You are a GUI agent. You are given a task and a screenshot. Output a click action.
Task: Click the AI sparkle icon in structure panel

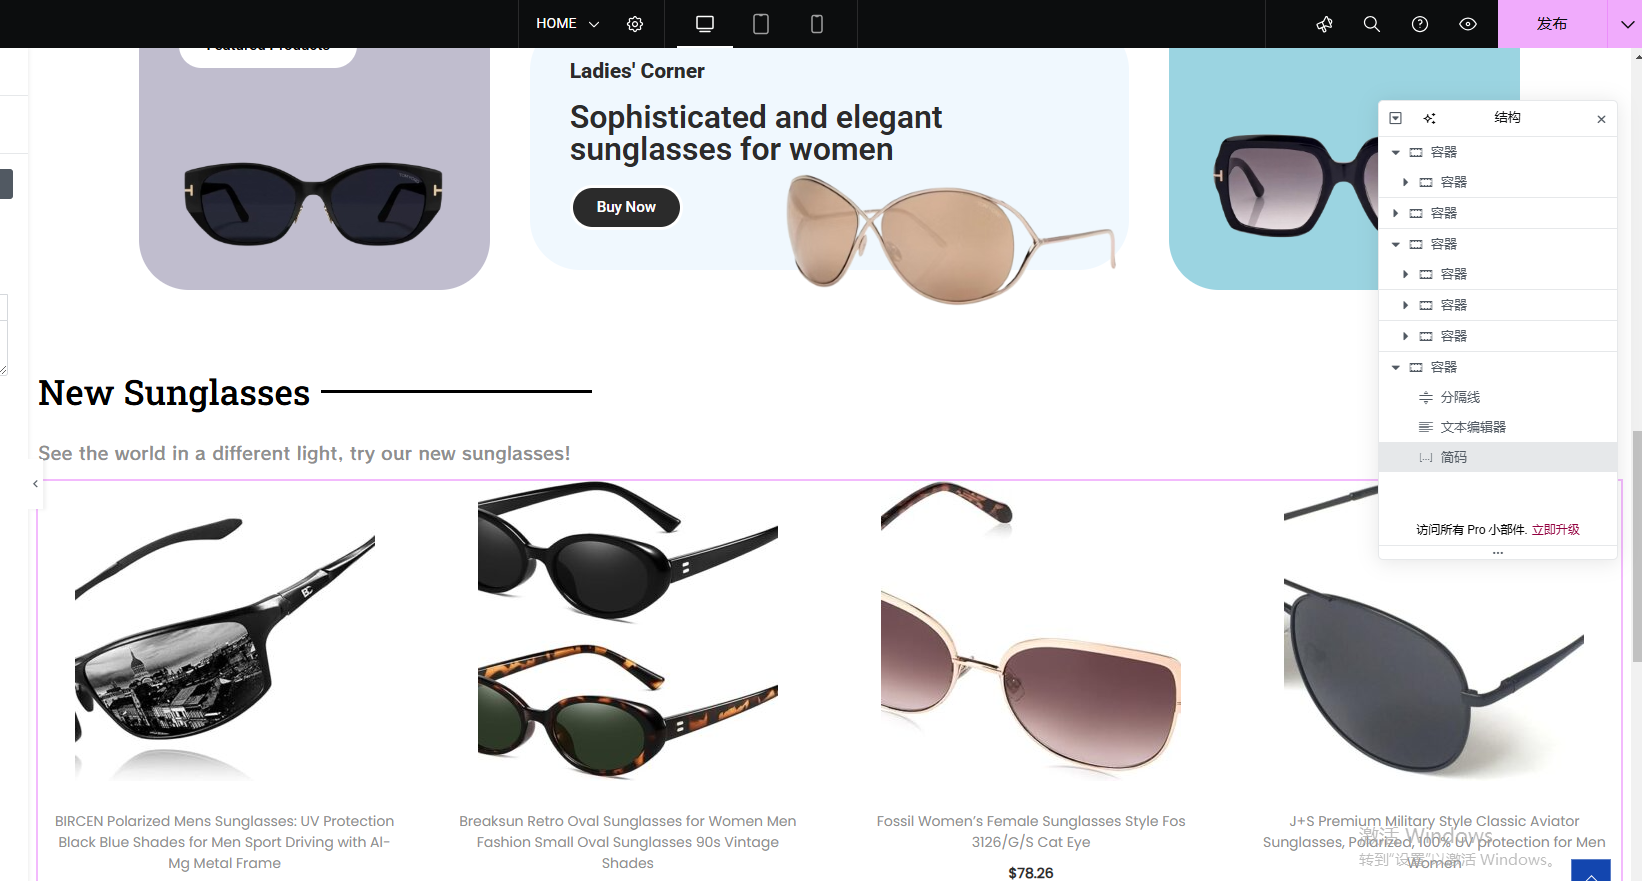tap(1430, 119)
